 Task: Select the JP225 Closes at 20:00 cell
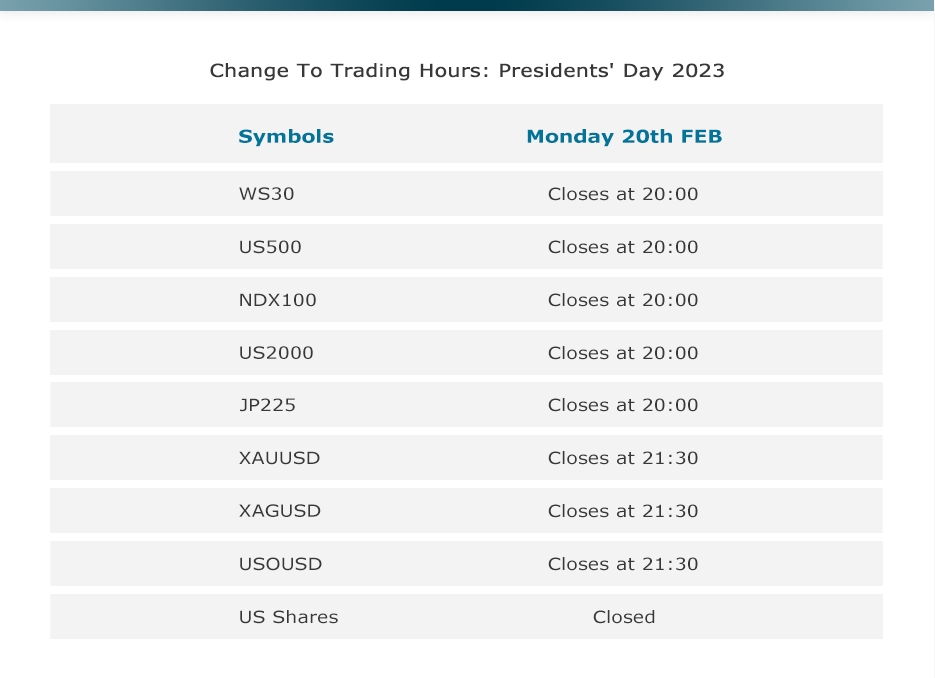(623, 405)
